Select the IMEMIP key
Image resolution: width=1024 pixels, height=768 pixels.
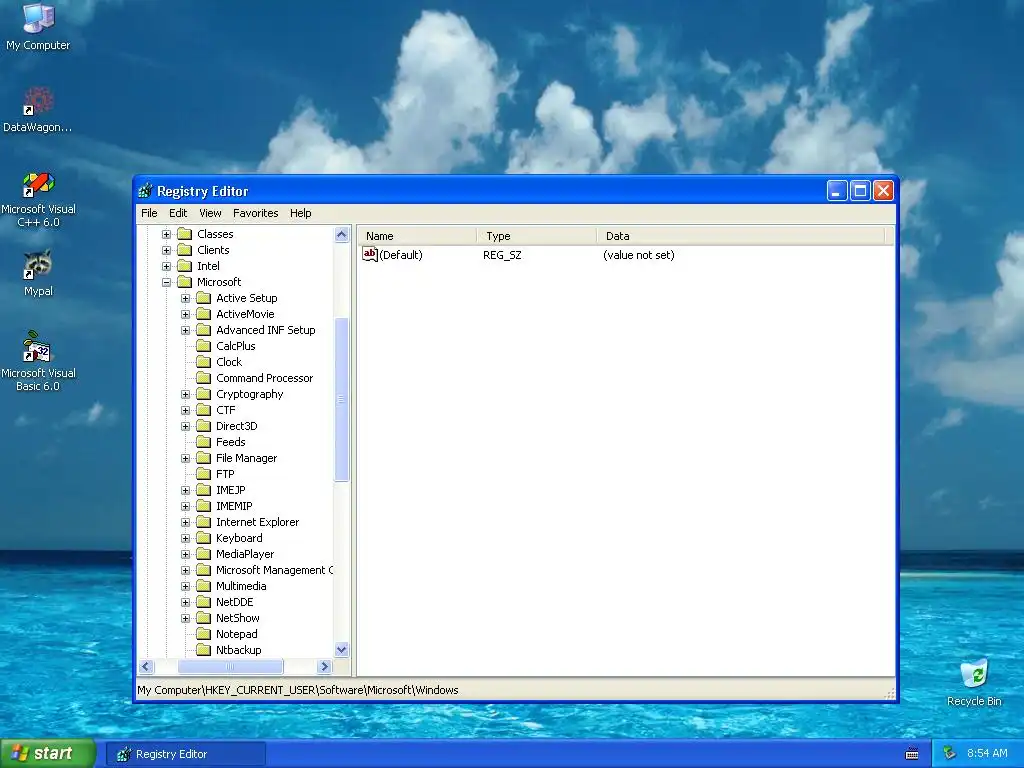(x=234, y=506)
